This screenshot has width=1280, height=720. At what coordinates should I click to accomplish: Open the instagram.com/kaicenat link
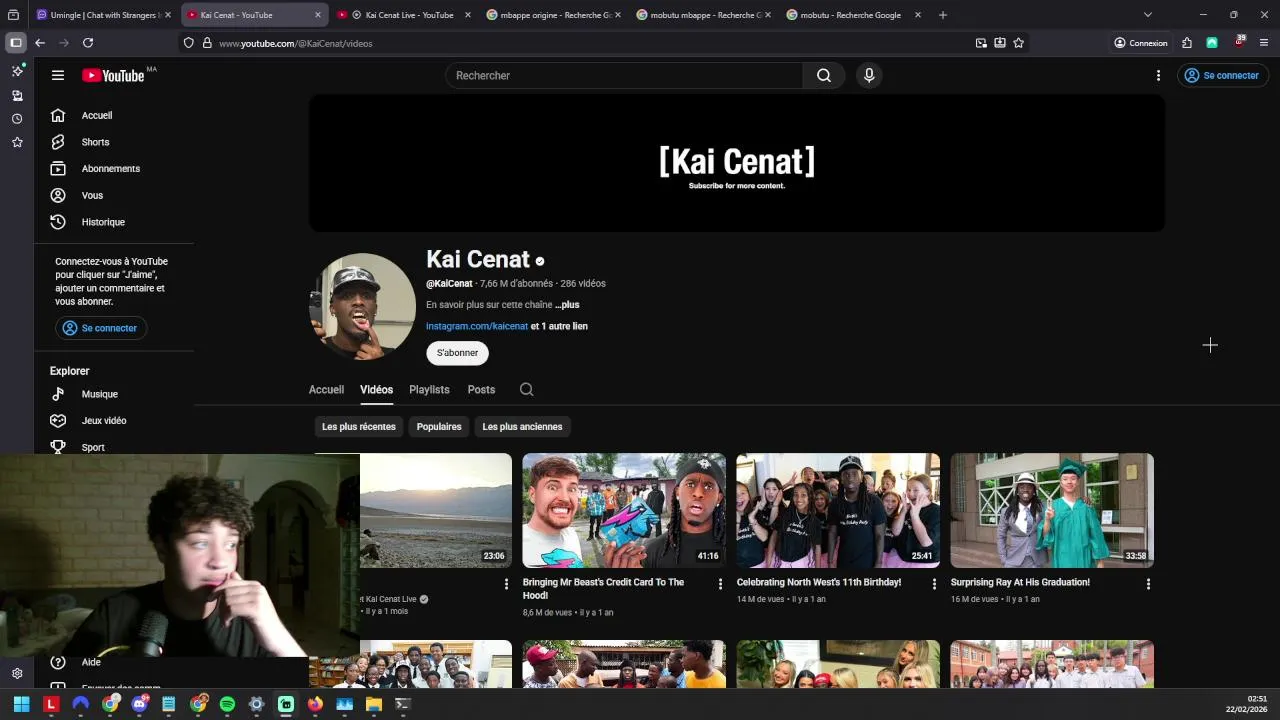pyautogui.click(x=477, y=326)
